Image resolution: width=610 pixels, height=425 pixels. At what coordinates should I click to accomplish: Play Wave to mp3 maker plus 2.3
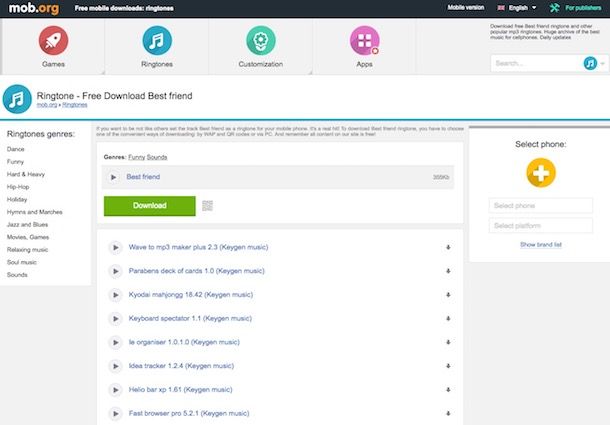click(x=116, y=247)
